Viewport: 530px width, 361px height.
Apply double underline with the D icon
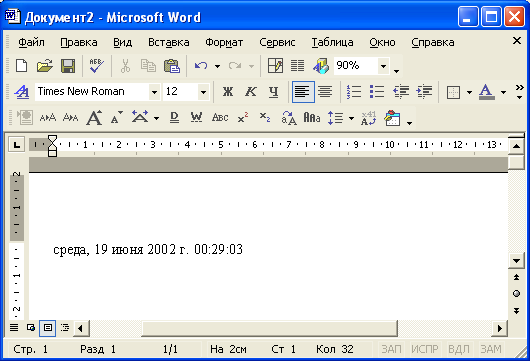click(x=174, y=118)
